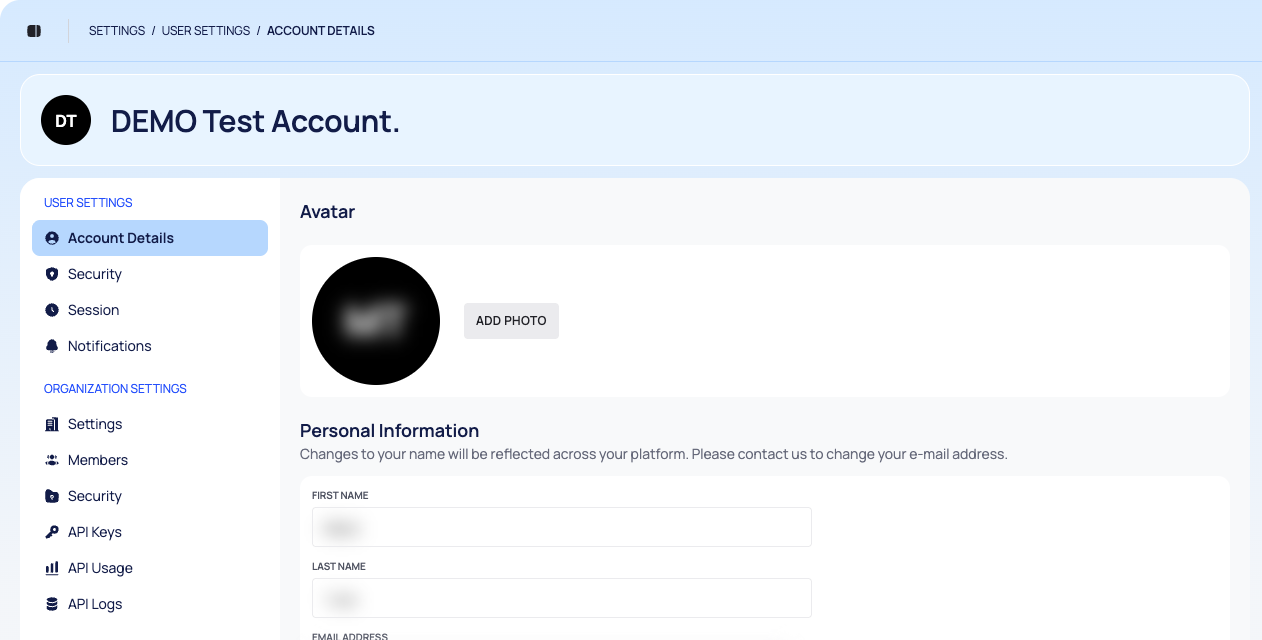The width and height of the screenshot is (1262, 640).
Task: Open the API Keys page
Action: click(x=150, y=532)
